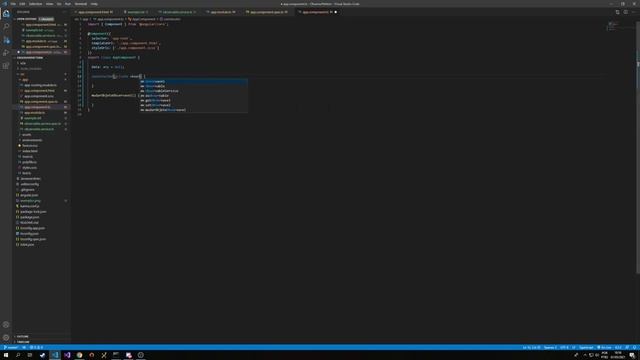This screenshot has height=360, width=640.
Task: Click the UTF-8 encoding in status bar
Action: click(x=564, y=348)
